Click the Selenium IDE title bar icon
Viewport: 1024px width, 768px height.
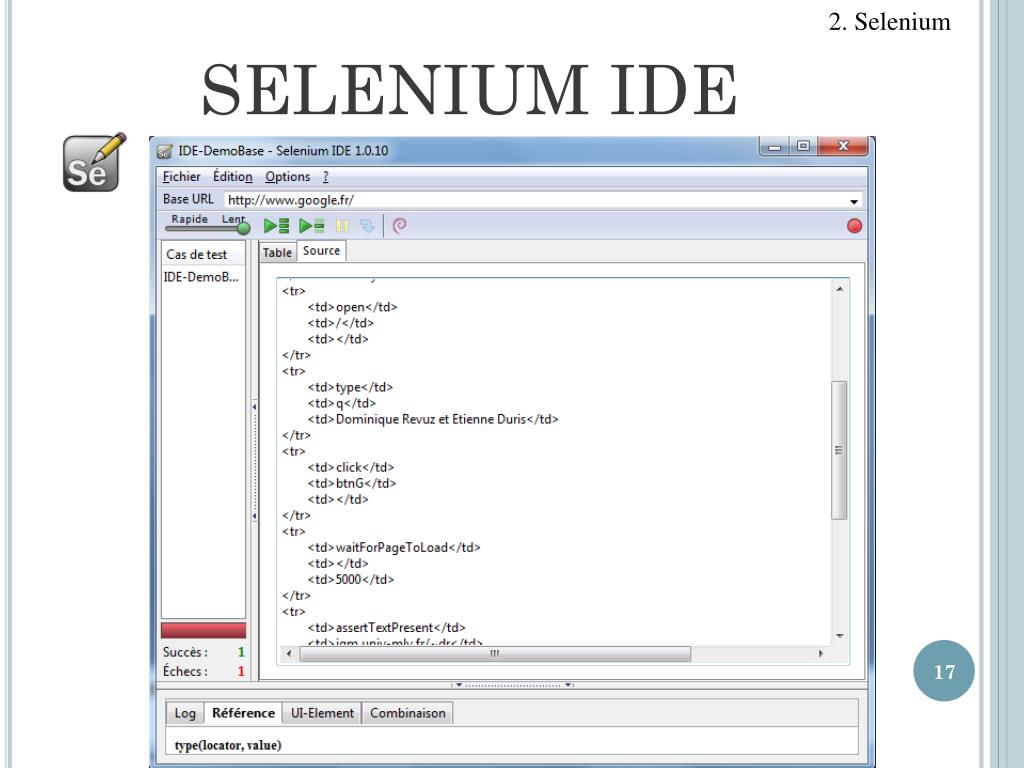(165, 152)
